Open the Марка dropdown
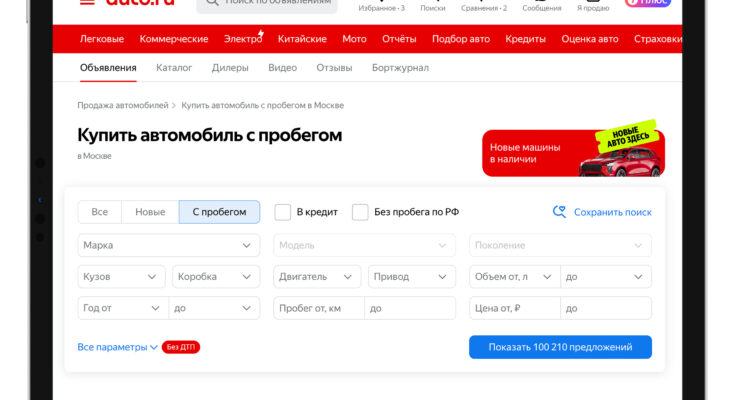735x400 pixels. [169, 245]
